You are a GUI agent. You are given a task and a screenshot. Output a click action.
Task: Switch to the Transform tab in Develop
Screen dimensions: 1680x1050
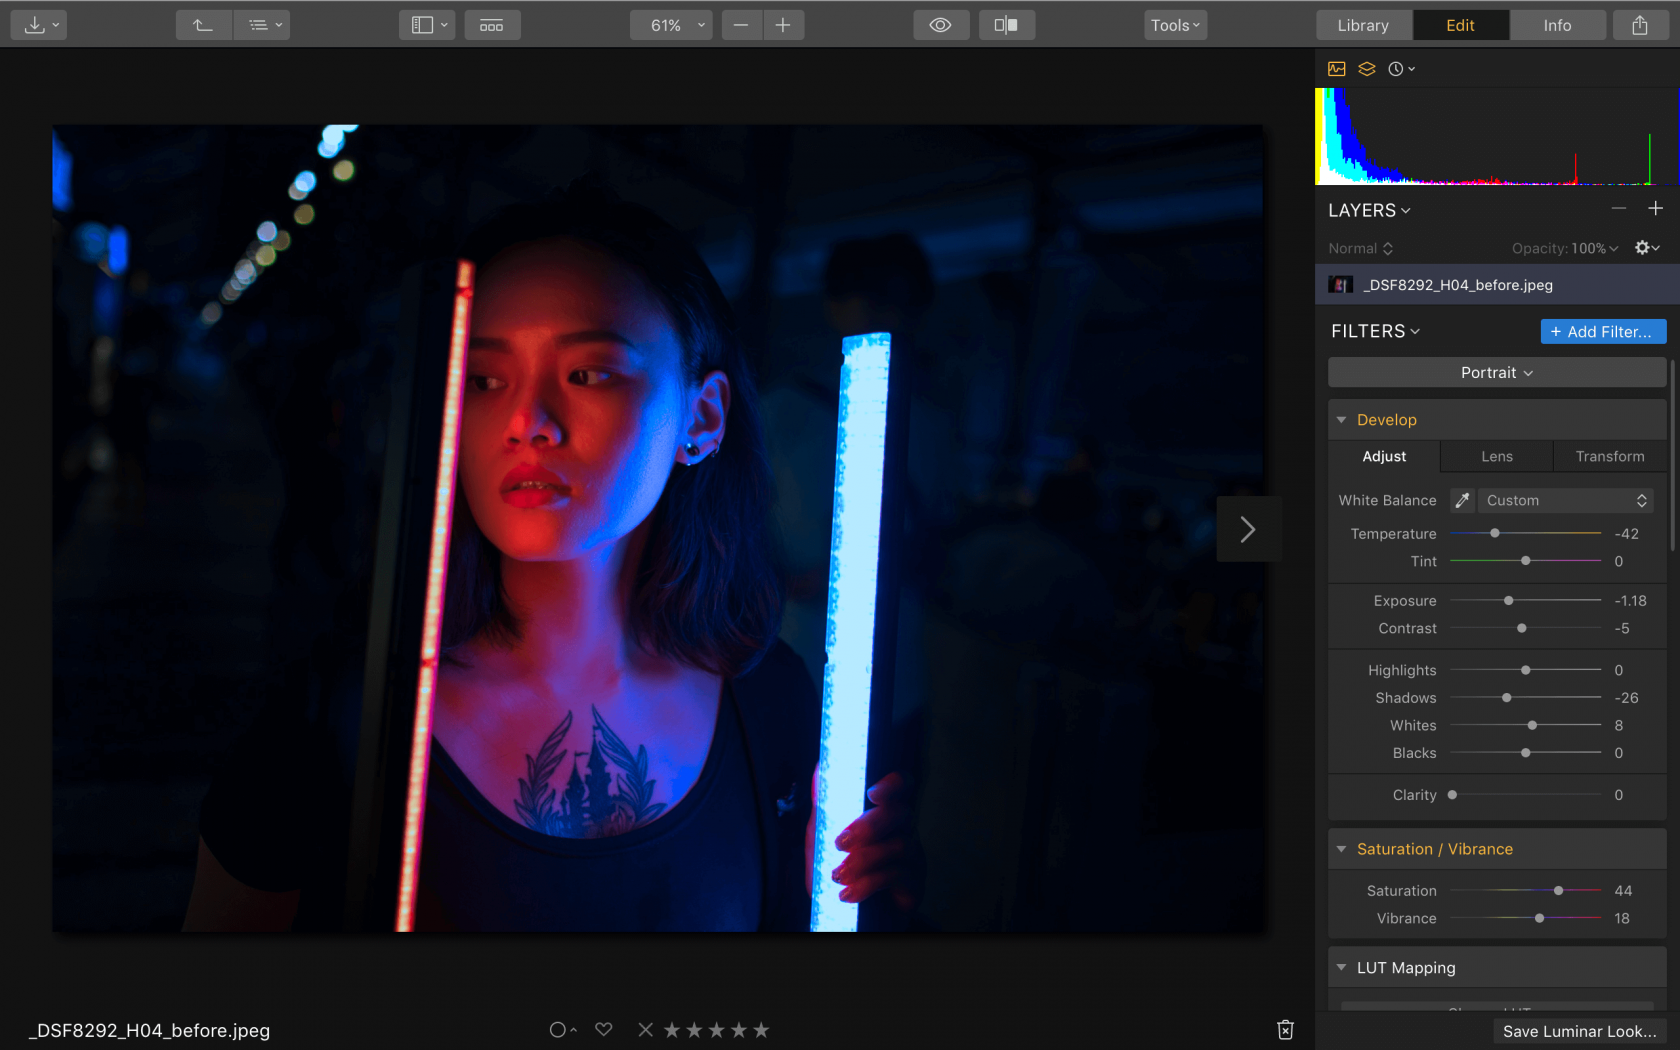pos(1609,456)
